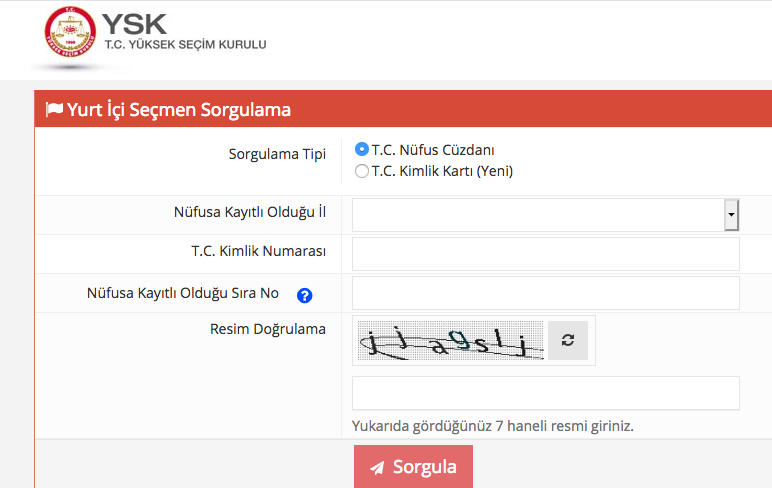This screenshot has height=488, width=772.
Task: Click the province dropdown arrow button
Action: click(731, 214)
